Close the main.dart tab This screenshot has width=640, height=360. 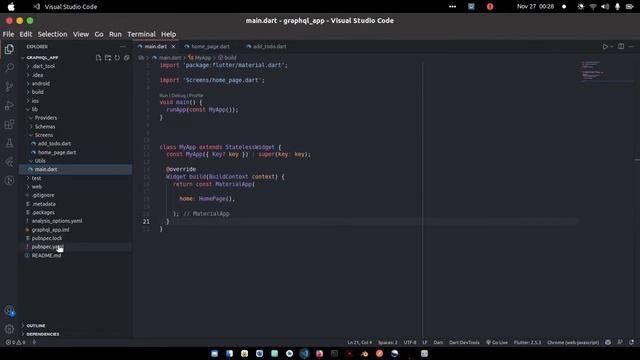173,47
